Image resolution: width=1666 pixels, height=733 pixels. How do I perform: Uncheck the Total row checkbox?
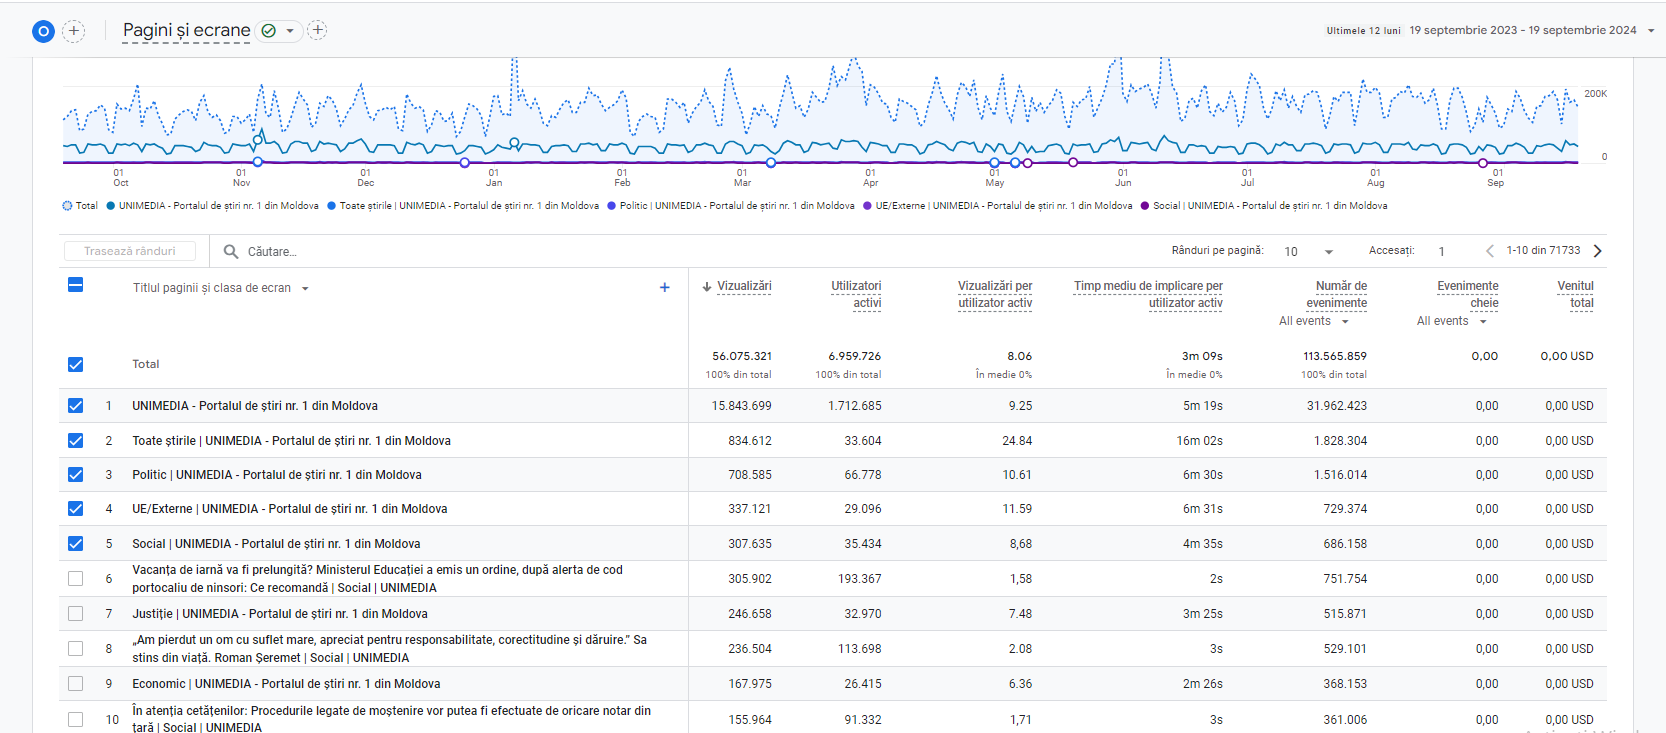click(75, 365)
